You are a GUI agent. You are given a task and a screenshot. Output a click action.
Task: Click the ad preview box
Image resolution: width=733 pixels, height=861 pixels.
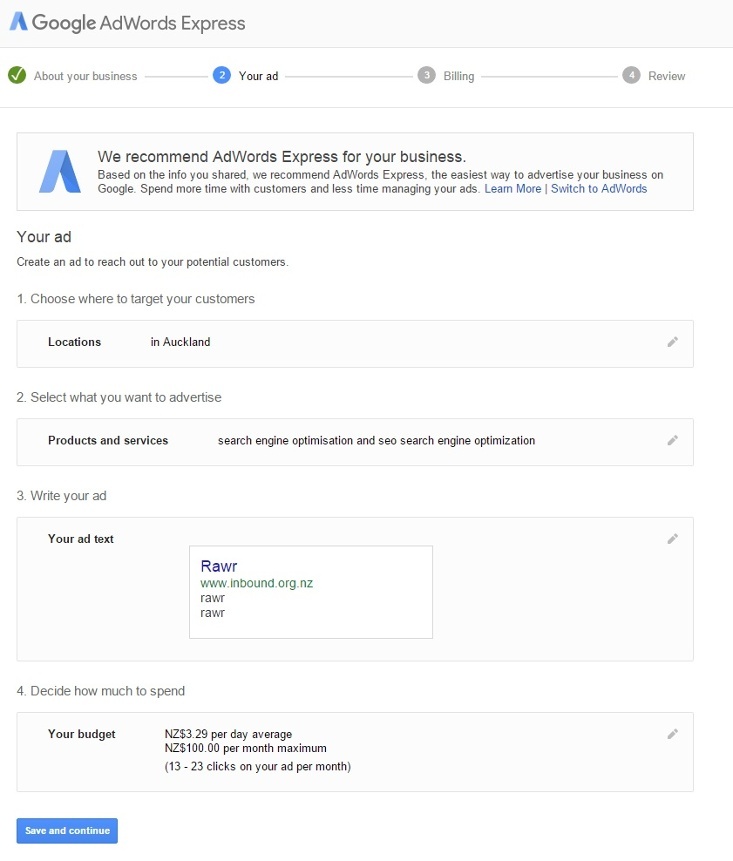[x=311, y=592]
